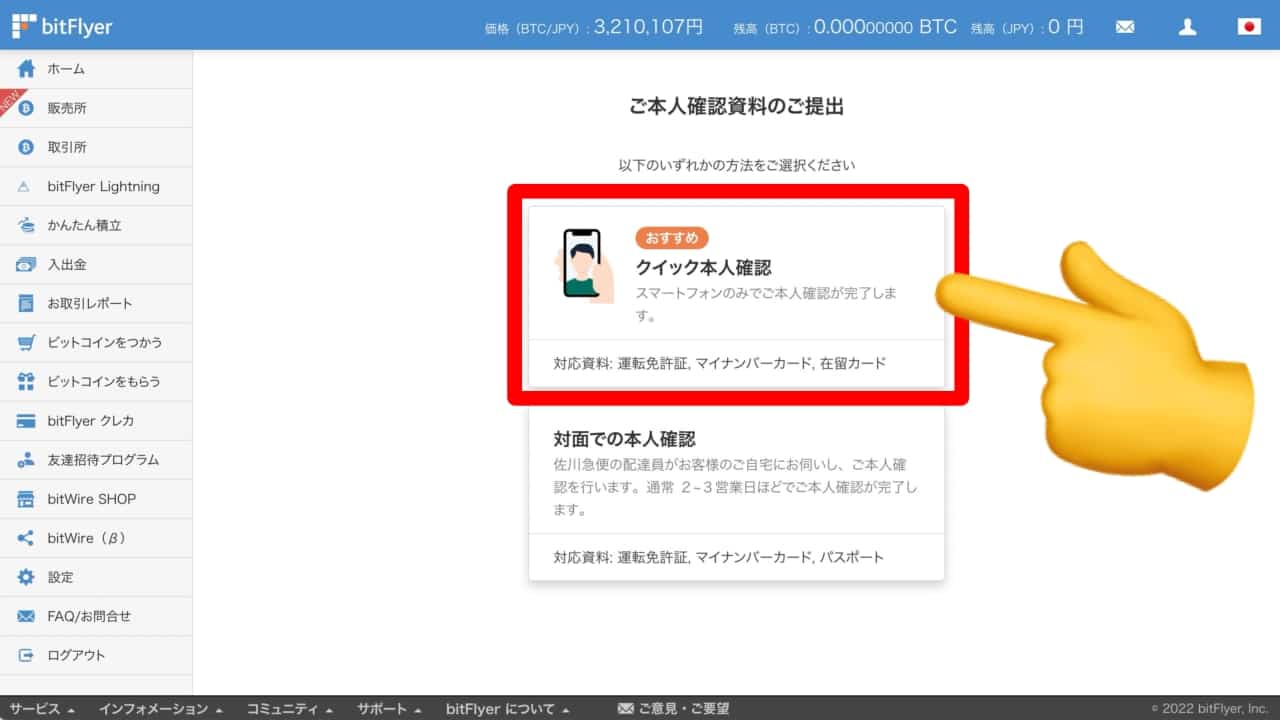Open bitFlyer Lightning from sidebar
Viewport: 1280px width, 720px height.
pyautogui.click(x=103, y=187)
